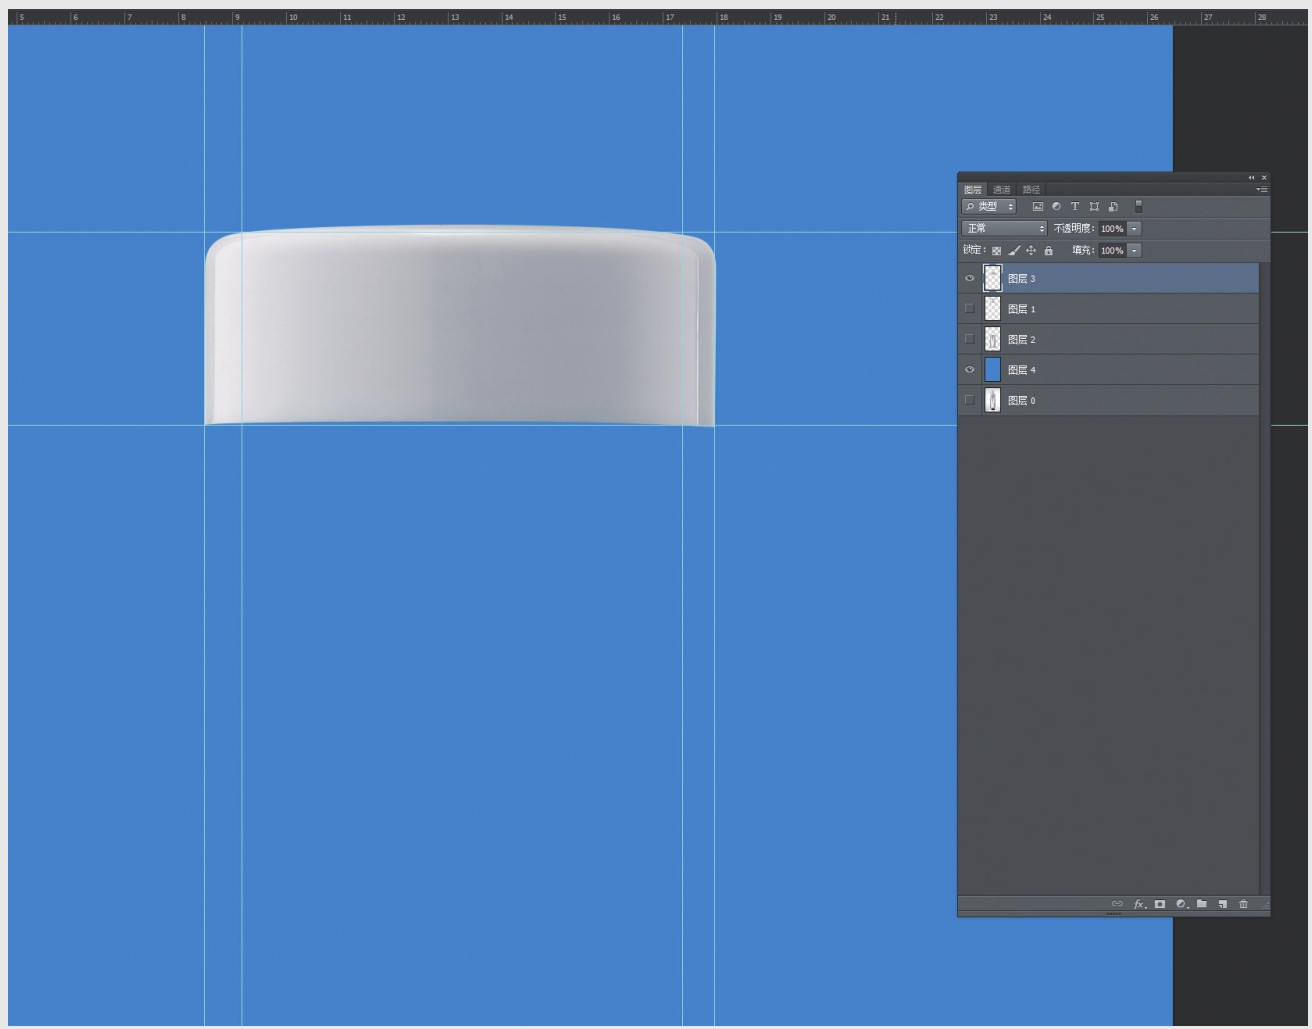Image resolution: width=1312 pixels, height=1029 pixels.
Task: Click the add layer style fx icon
Action: pyautogui.click(x=1139, y=904)
